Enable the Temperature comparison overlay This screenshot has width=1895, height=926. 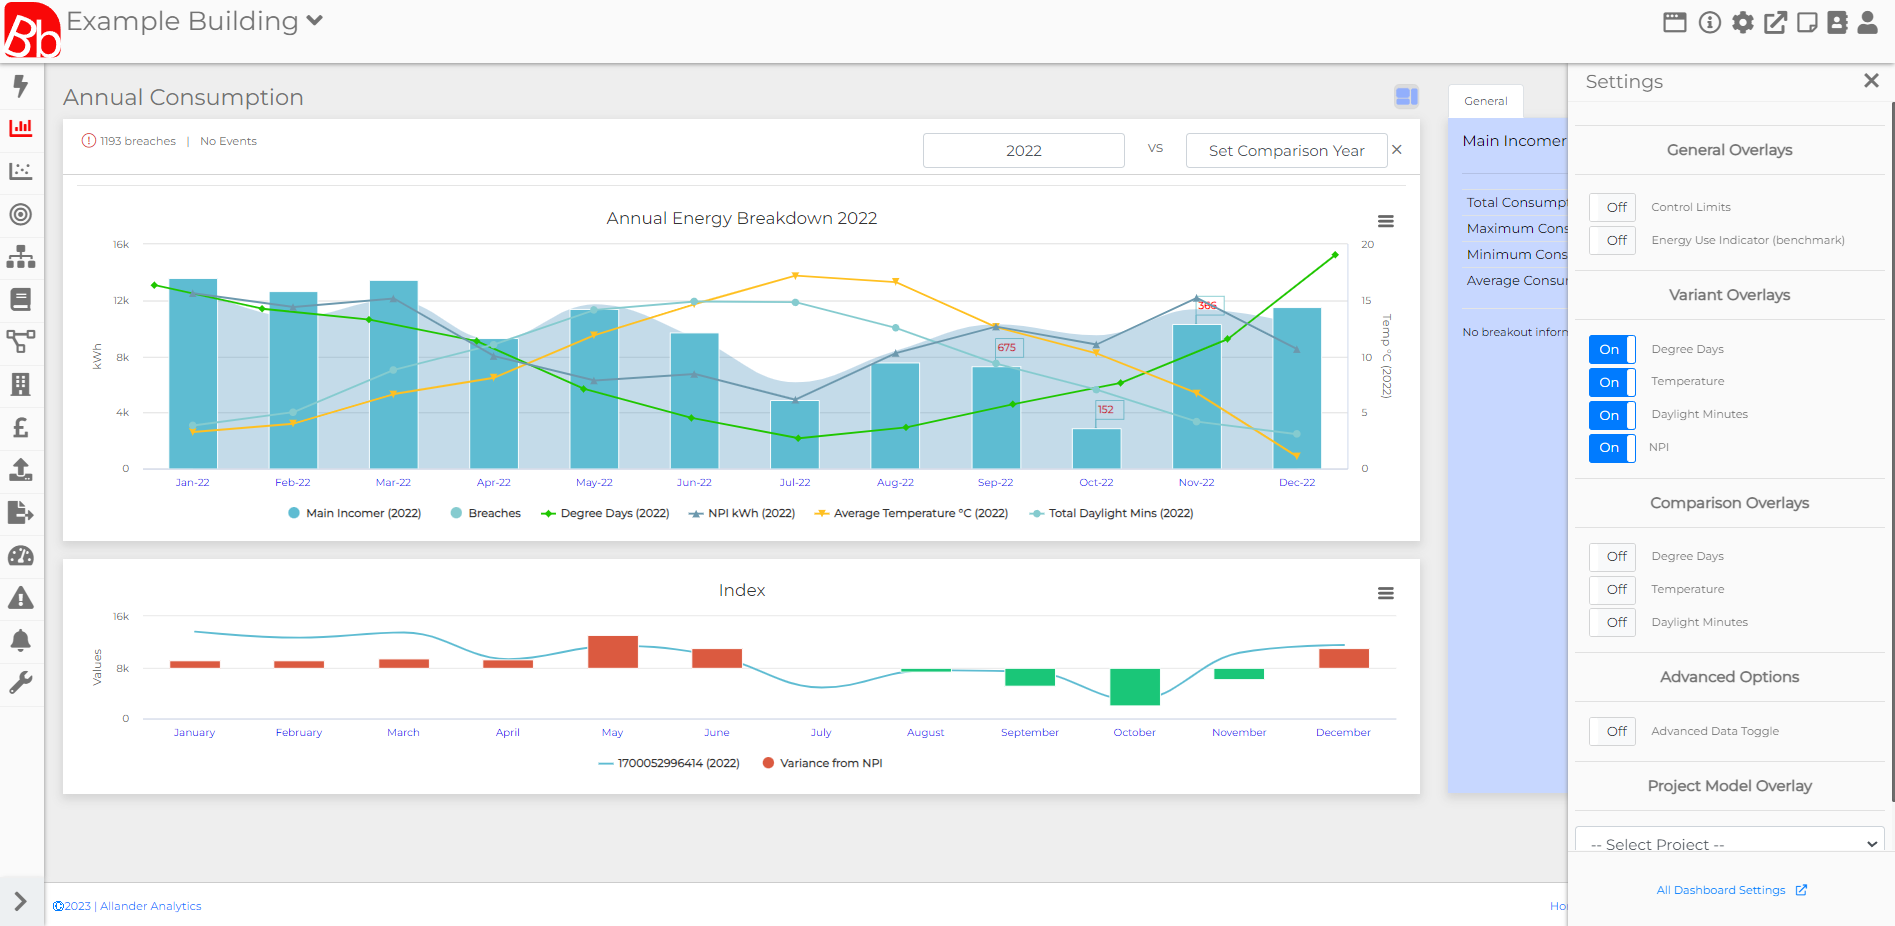pyautogui.click(x=1612, y=589)
